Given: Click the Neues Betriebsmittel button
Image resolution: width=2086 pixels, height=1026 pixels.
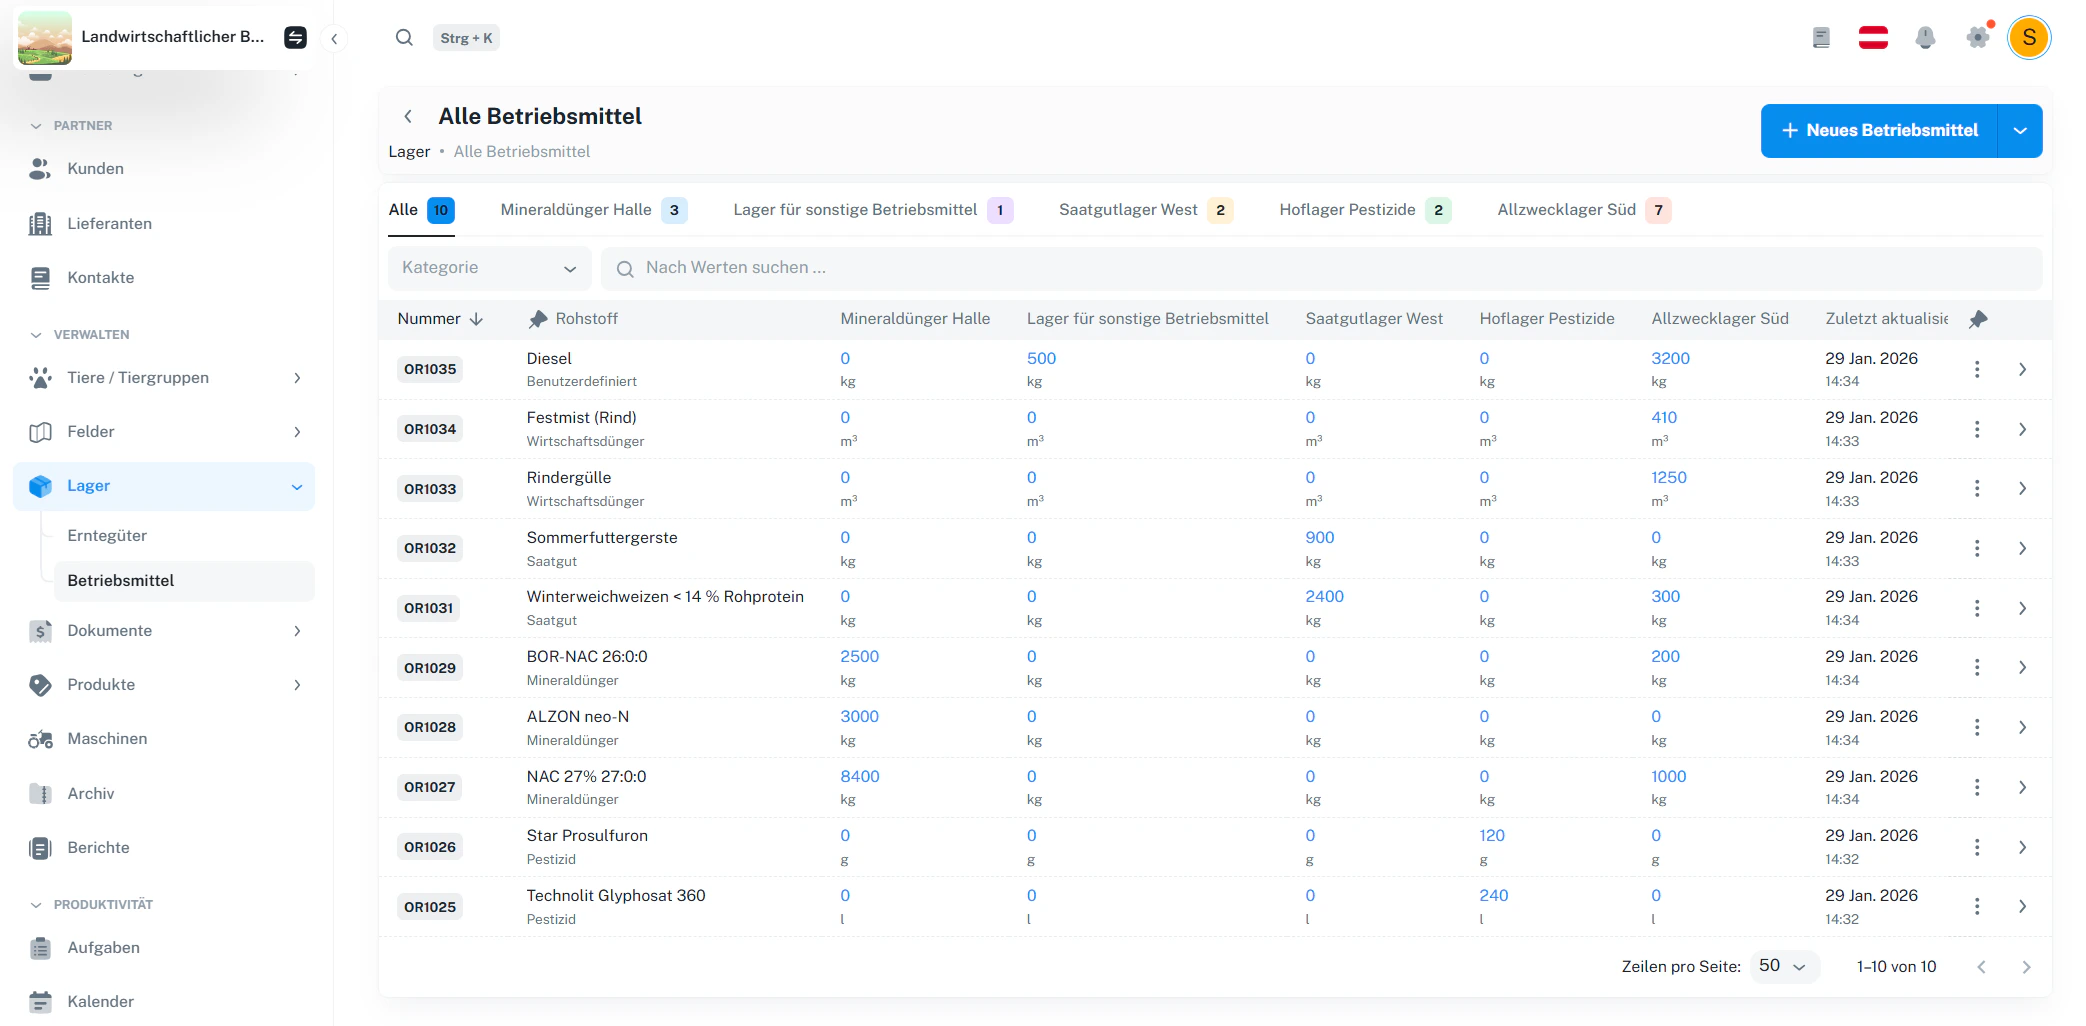Looking at the screenshot, I should pos(1878,131).
